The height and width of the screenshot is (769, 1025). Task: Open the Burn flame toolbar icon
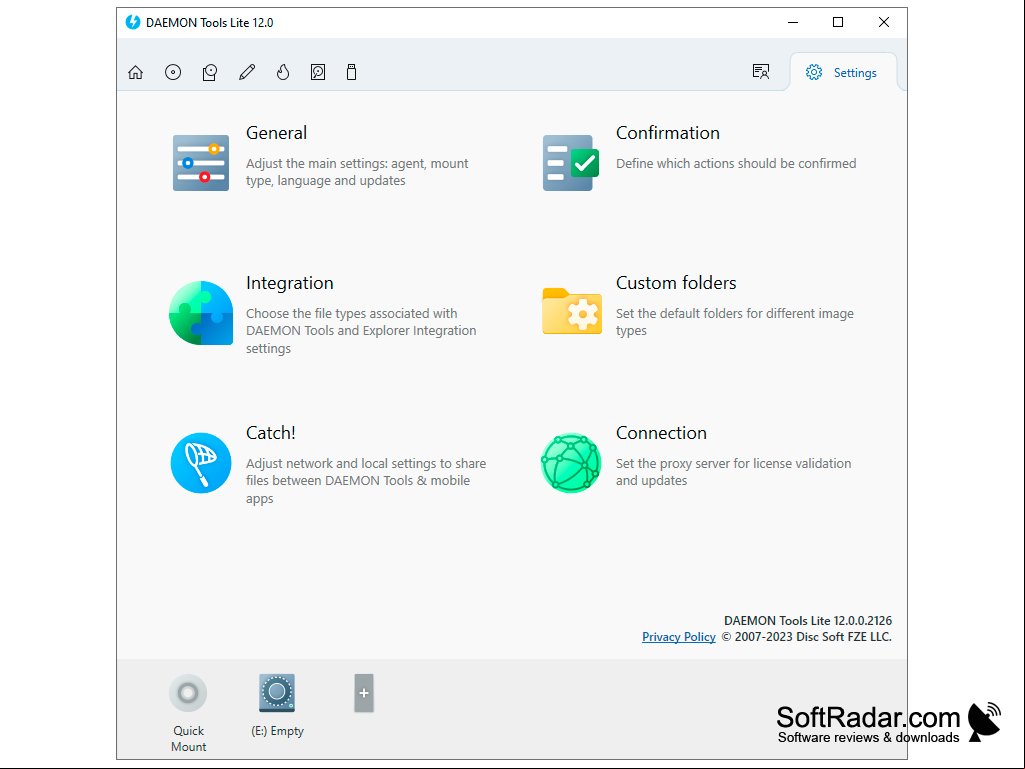click(283, 72)
